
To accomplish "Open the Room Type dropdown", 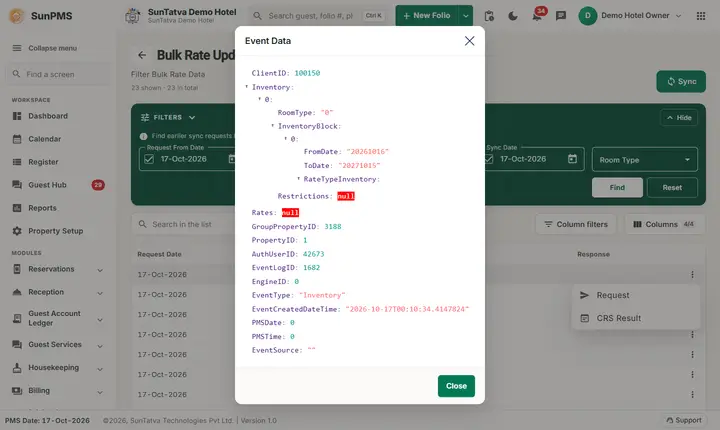I will click(645, 160).
